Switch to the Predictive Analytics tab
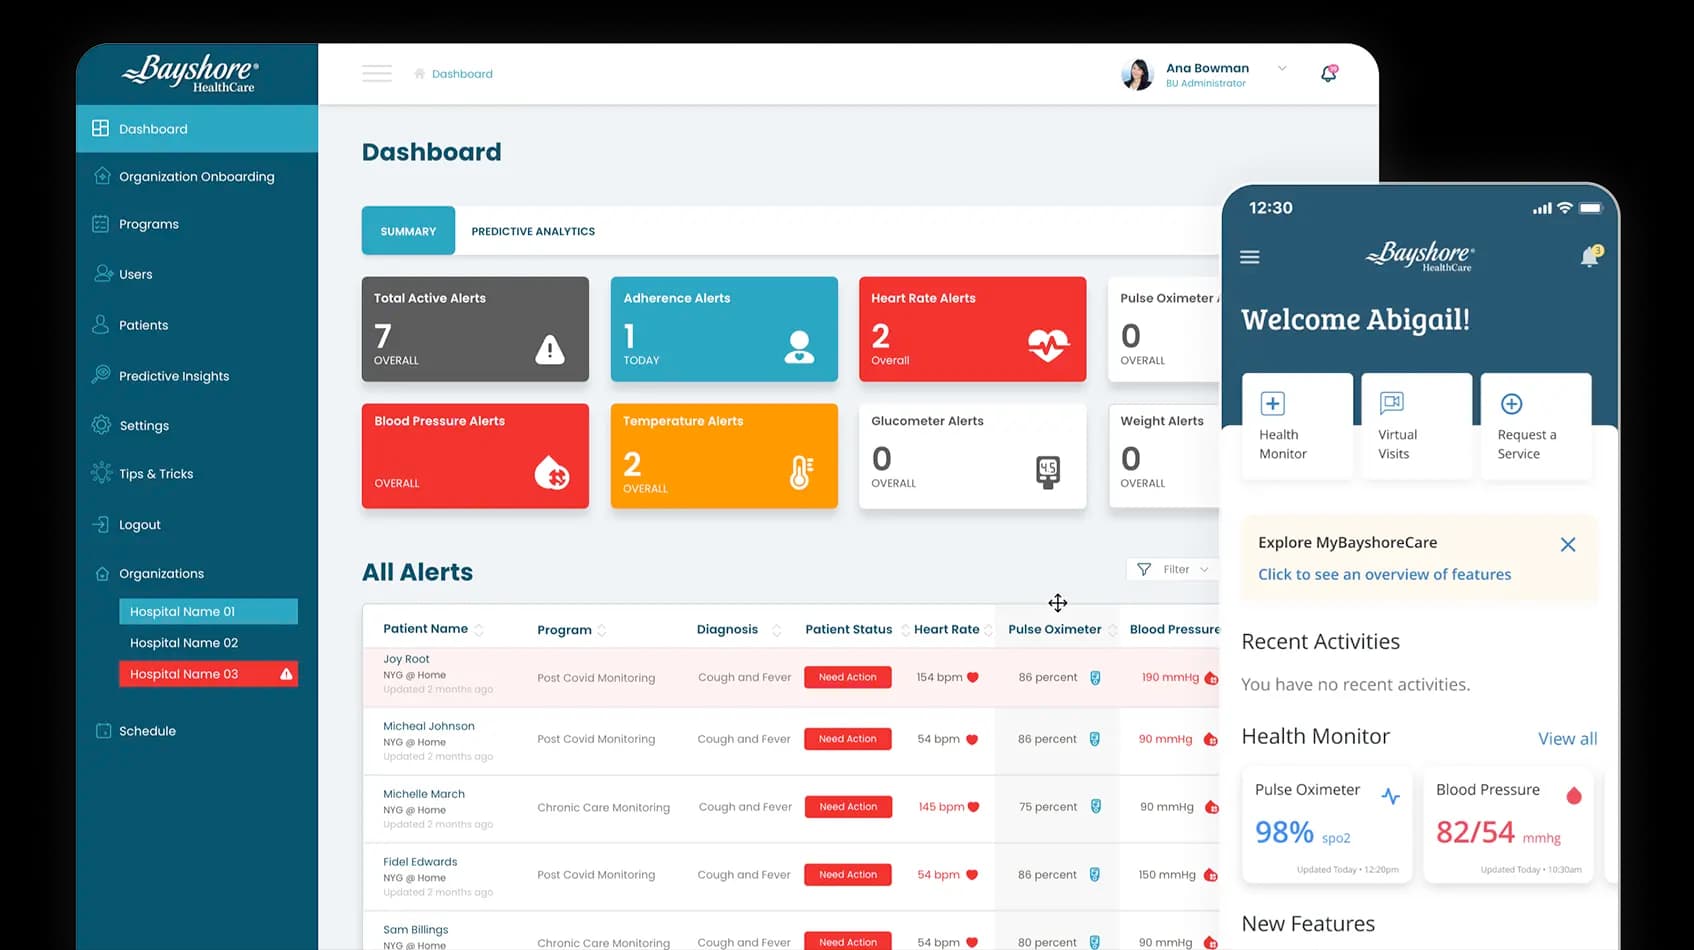The height and width of the screenshot is (950, 1694). 533,231
